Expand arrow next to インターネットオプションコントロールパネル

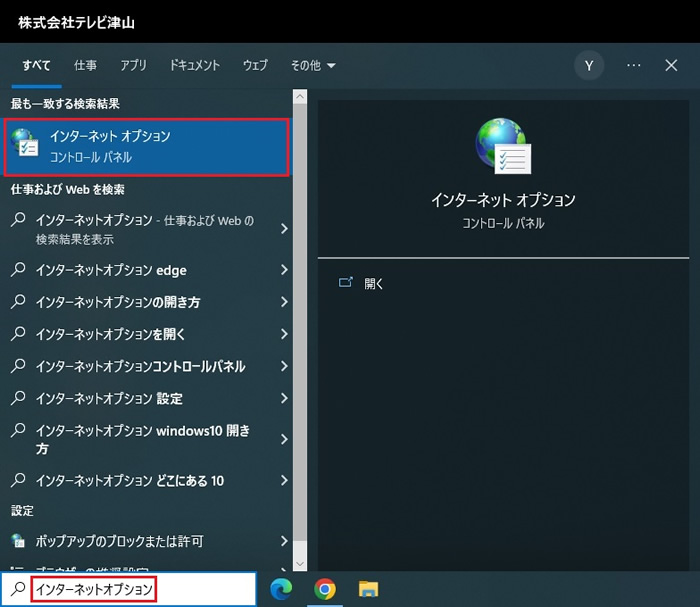(x=284, y=366)
